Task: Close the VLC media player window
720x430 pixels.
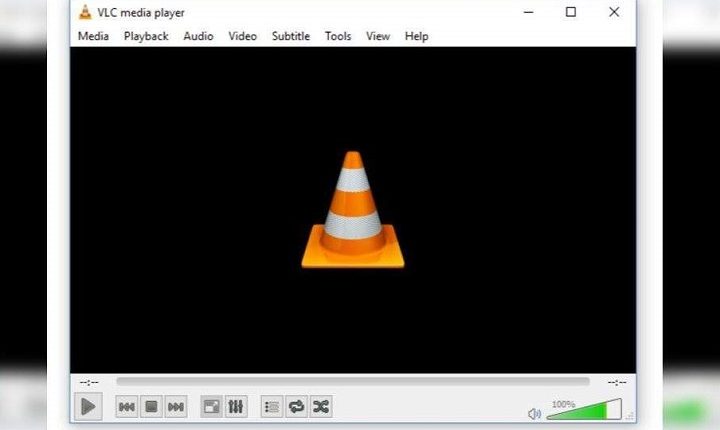Action: (x=614, y=12)
